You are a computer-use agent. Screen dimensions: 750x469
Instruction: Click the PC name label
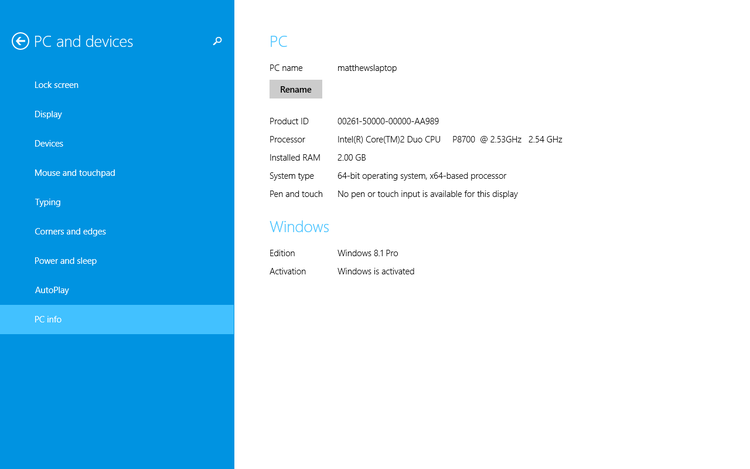(x=286, y=68)
